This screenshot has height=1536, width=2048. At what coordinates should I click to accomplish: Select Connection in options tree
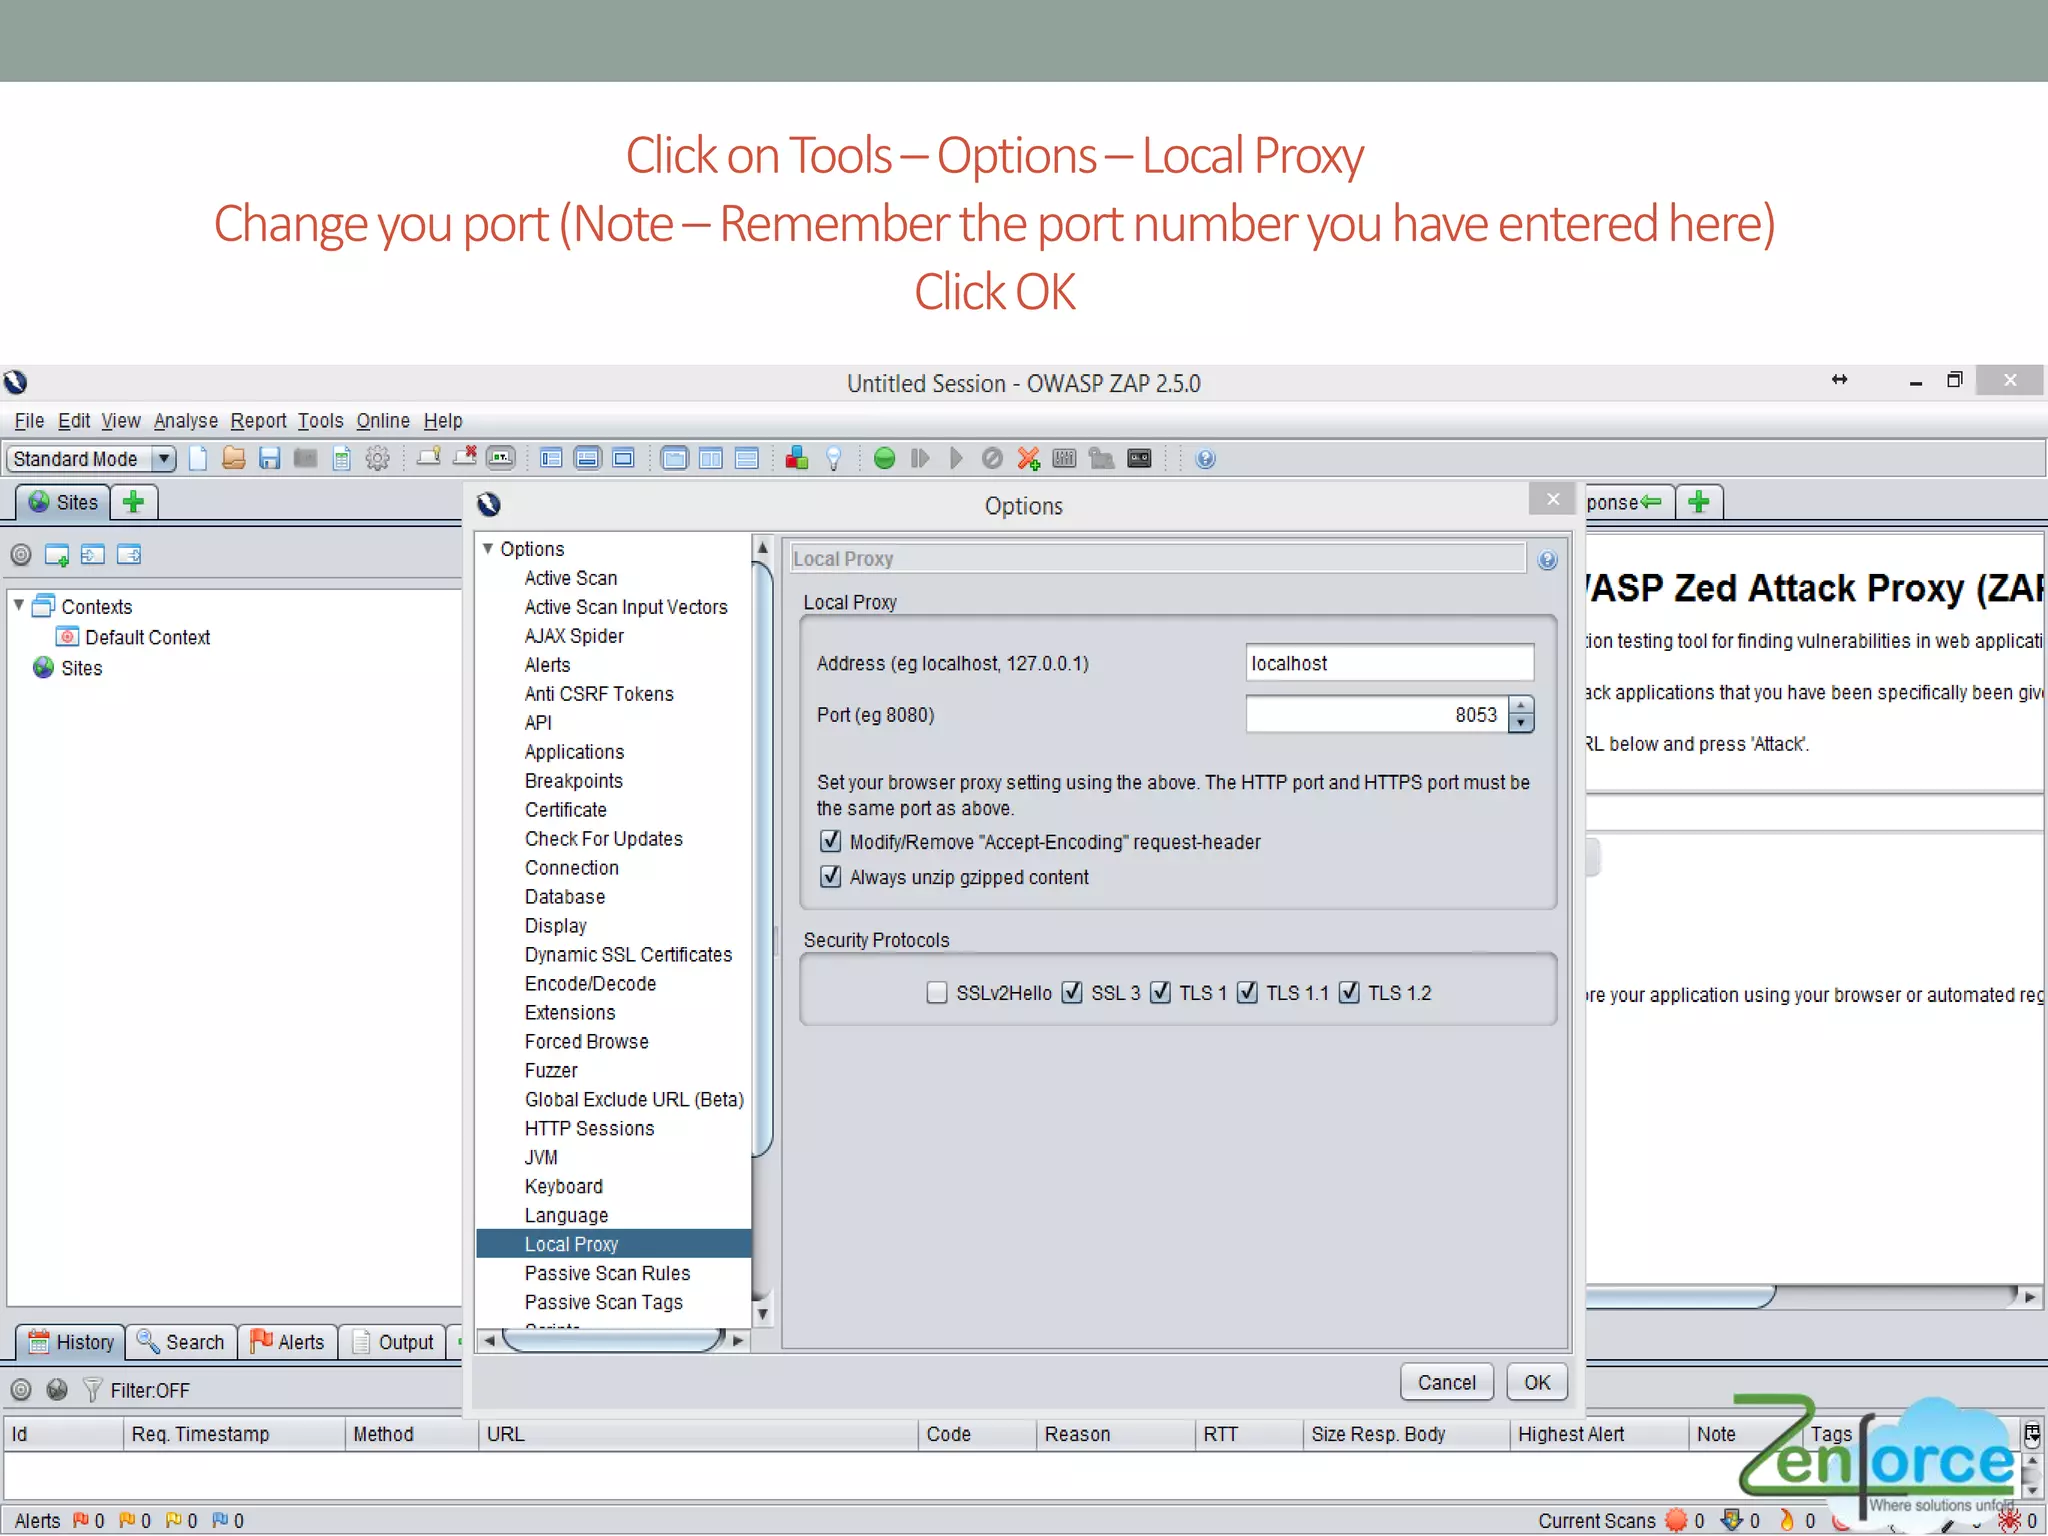[571, 867]
